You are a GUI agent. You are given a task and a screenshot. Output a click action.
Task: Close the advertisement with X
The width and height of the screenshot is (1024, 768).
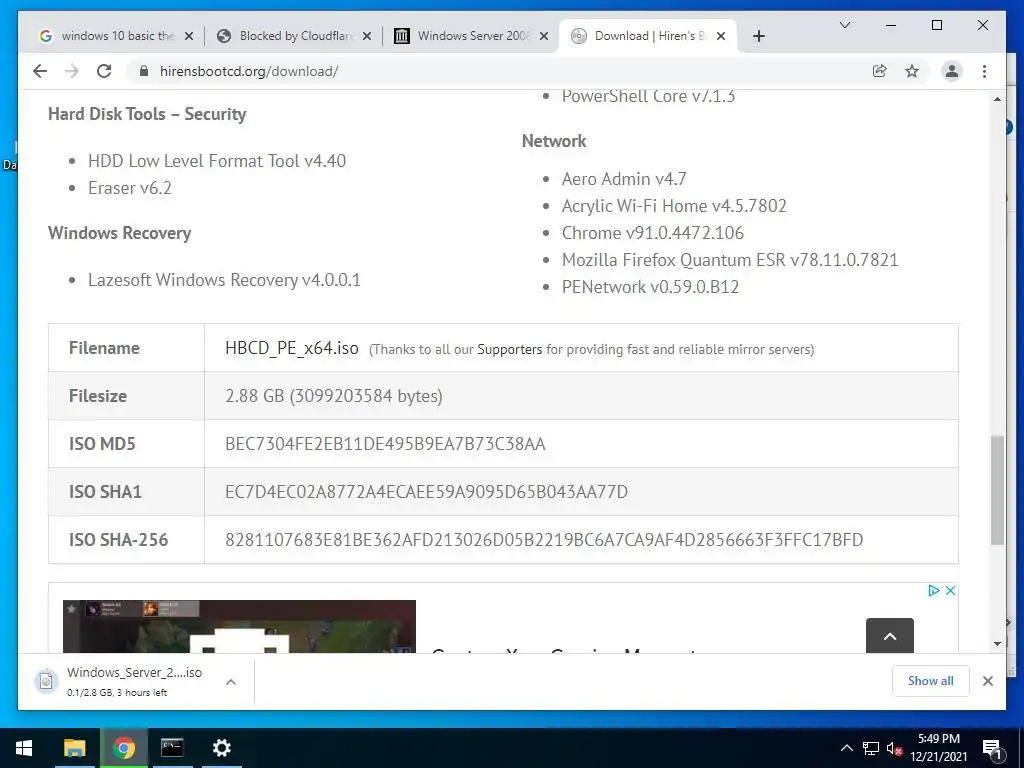[x=950, y=590]
